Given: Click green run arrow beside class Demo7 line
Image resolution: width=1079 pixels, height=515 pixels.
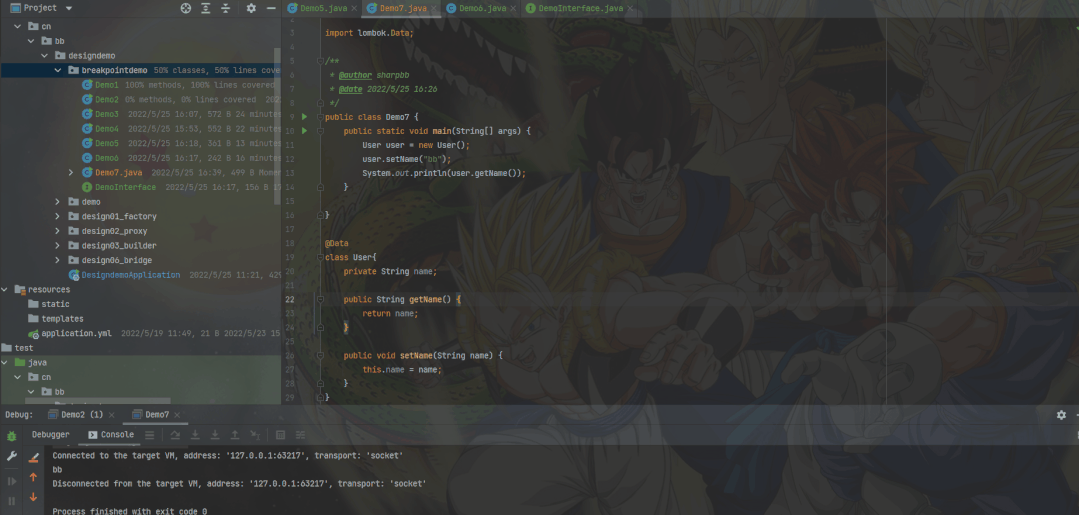Looking at the screenshot, I should click(x=304, y=117).
